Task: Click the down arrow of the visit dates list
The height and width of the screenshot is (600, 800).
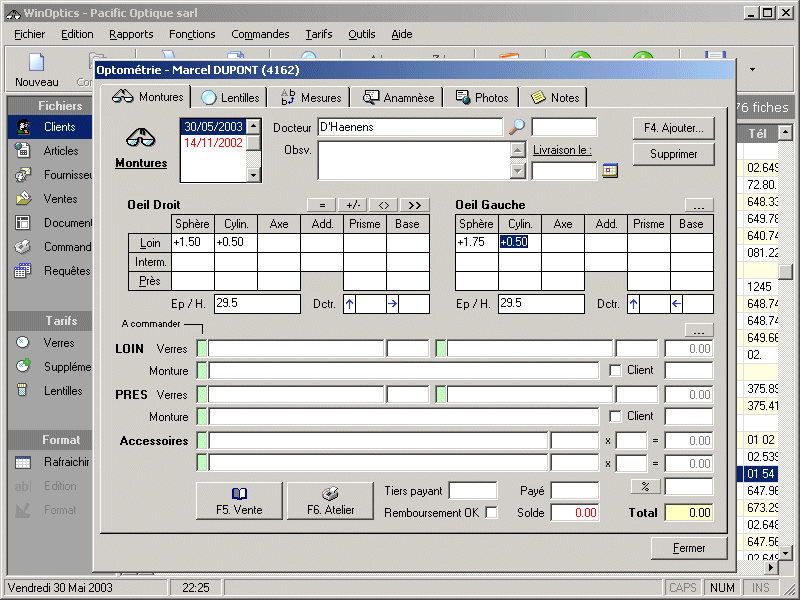Action: (253, 175)
